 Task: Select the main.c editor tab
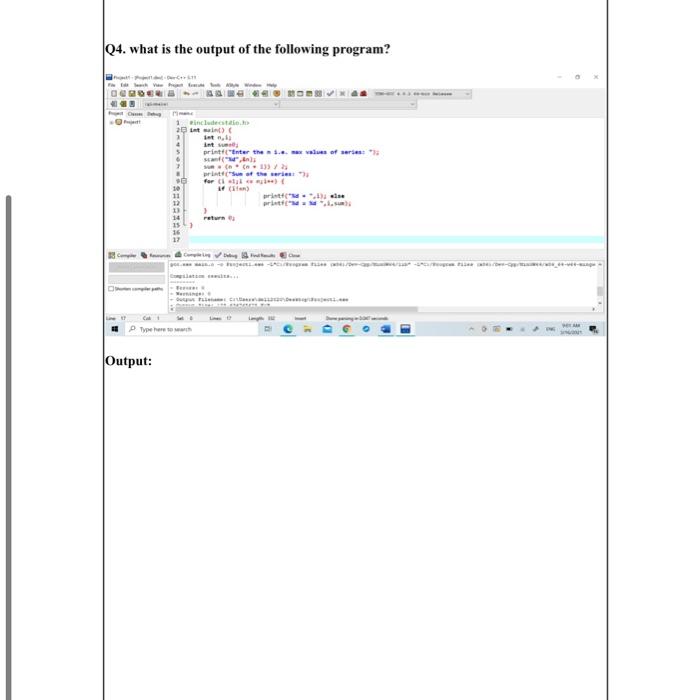click(x=183, y=114)
